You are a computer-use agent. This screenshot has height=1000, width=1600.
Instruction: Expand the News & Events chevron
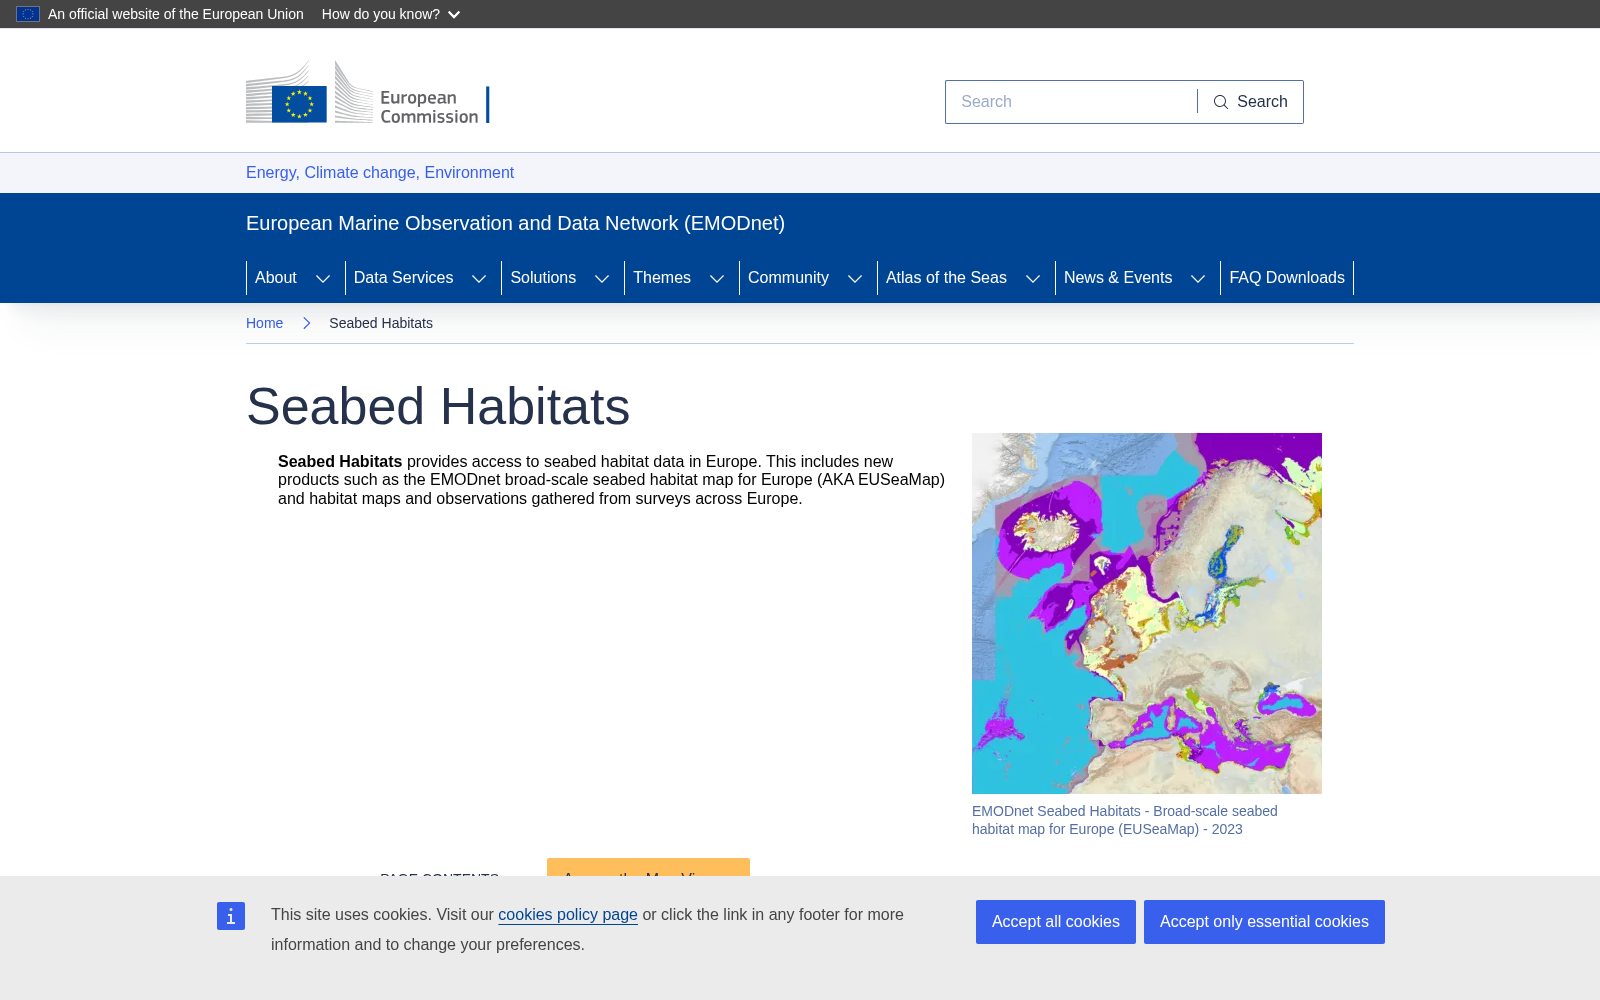pyautogui.click(x=1198, y=278)
